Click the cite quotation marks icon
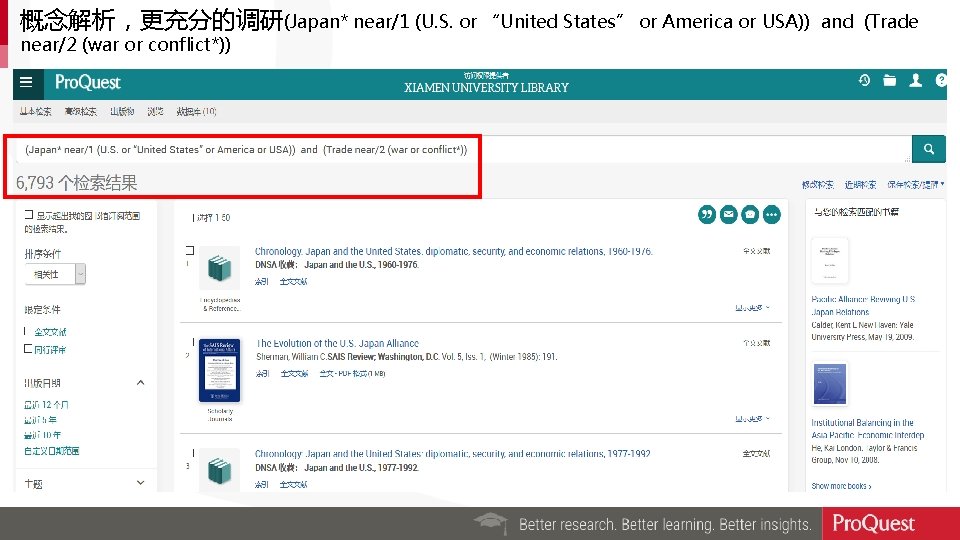This screenshot has width=960, height=540. [707, 215]
